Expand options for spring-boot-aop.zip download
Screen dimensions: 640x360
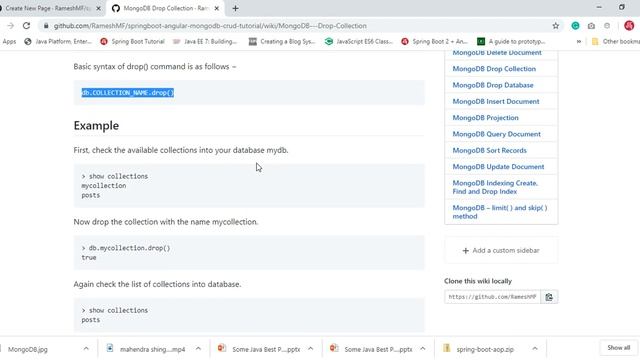click(535, 349)
